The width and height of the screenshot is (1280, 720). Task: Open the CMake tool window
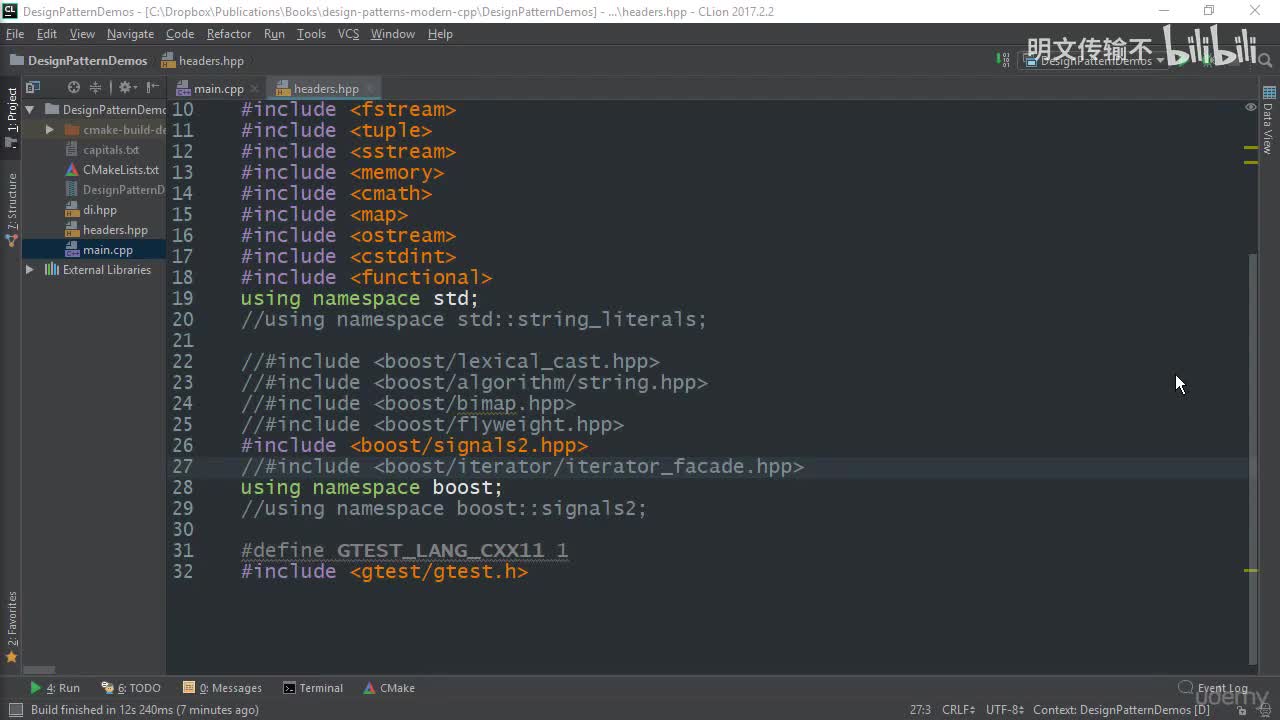[x=389, y=688]
